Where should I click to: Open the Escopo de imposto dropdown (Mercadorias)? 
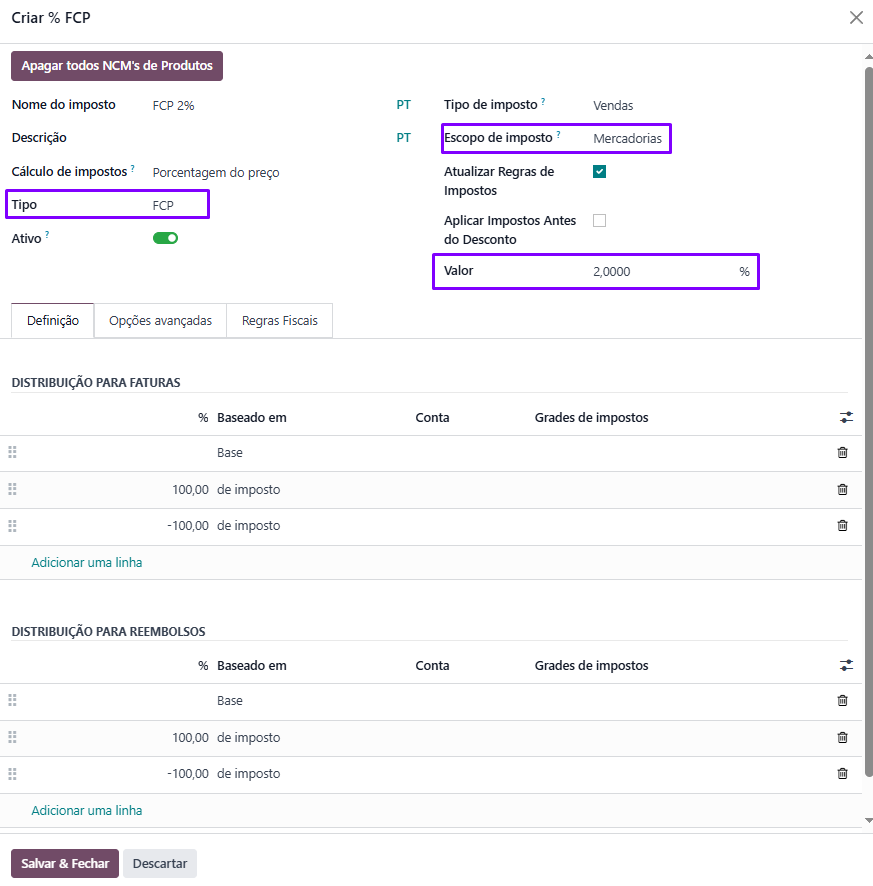point(627,138)
